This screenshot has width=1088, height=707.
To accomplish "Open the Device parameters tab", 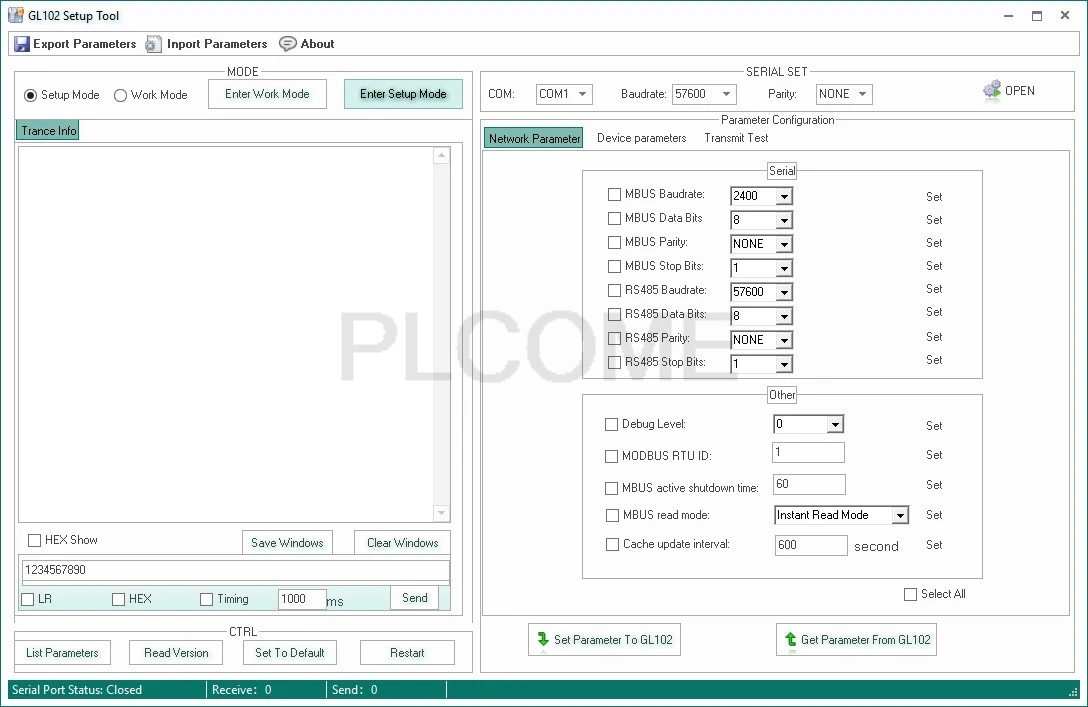I will click(641, 138).
